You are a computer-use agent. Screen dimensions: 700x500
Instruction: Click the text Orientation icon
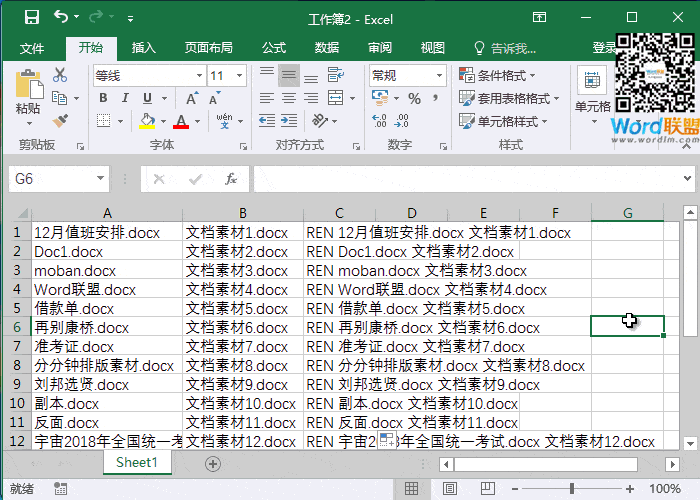[320, 121]
